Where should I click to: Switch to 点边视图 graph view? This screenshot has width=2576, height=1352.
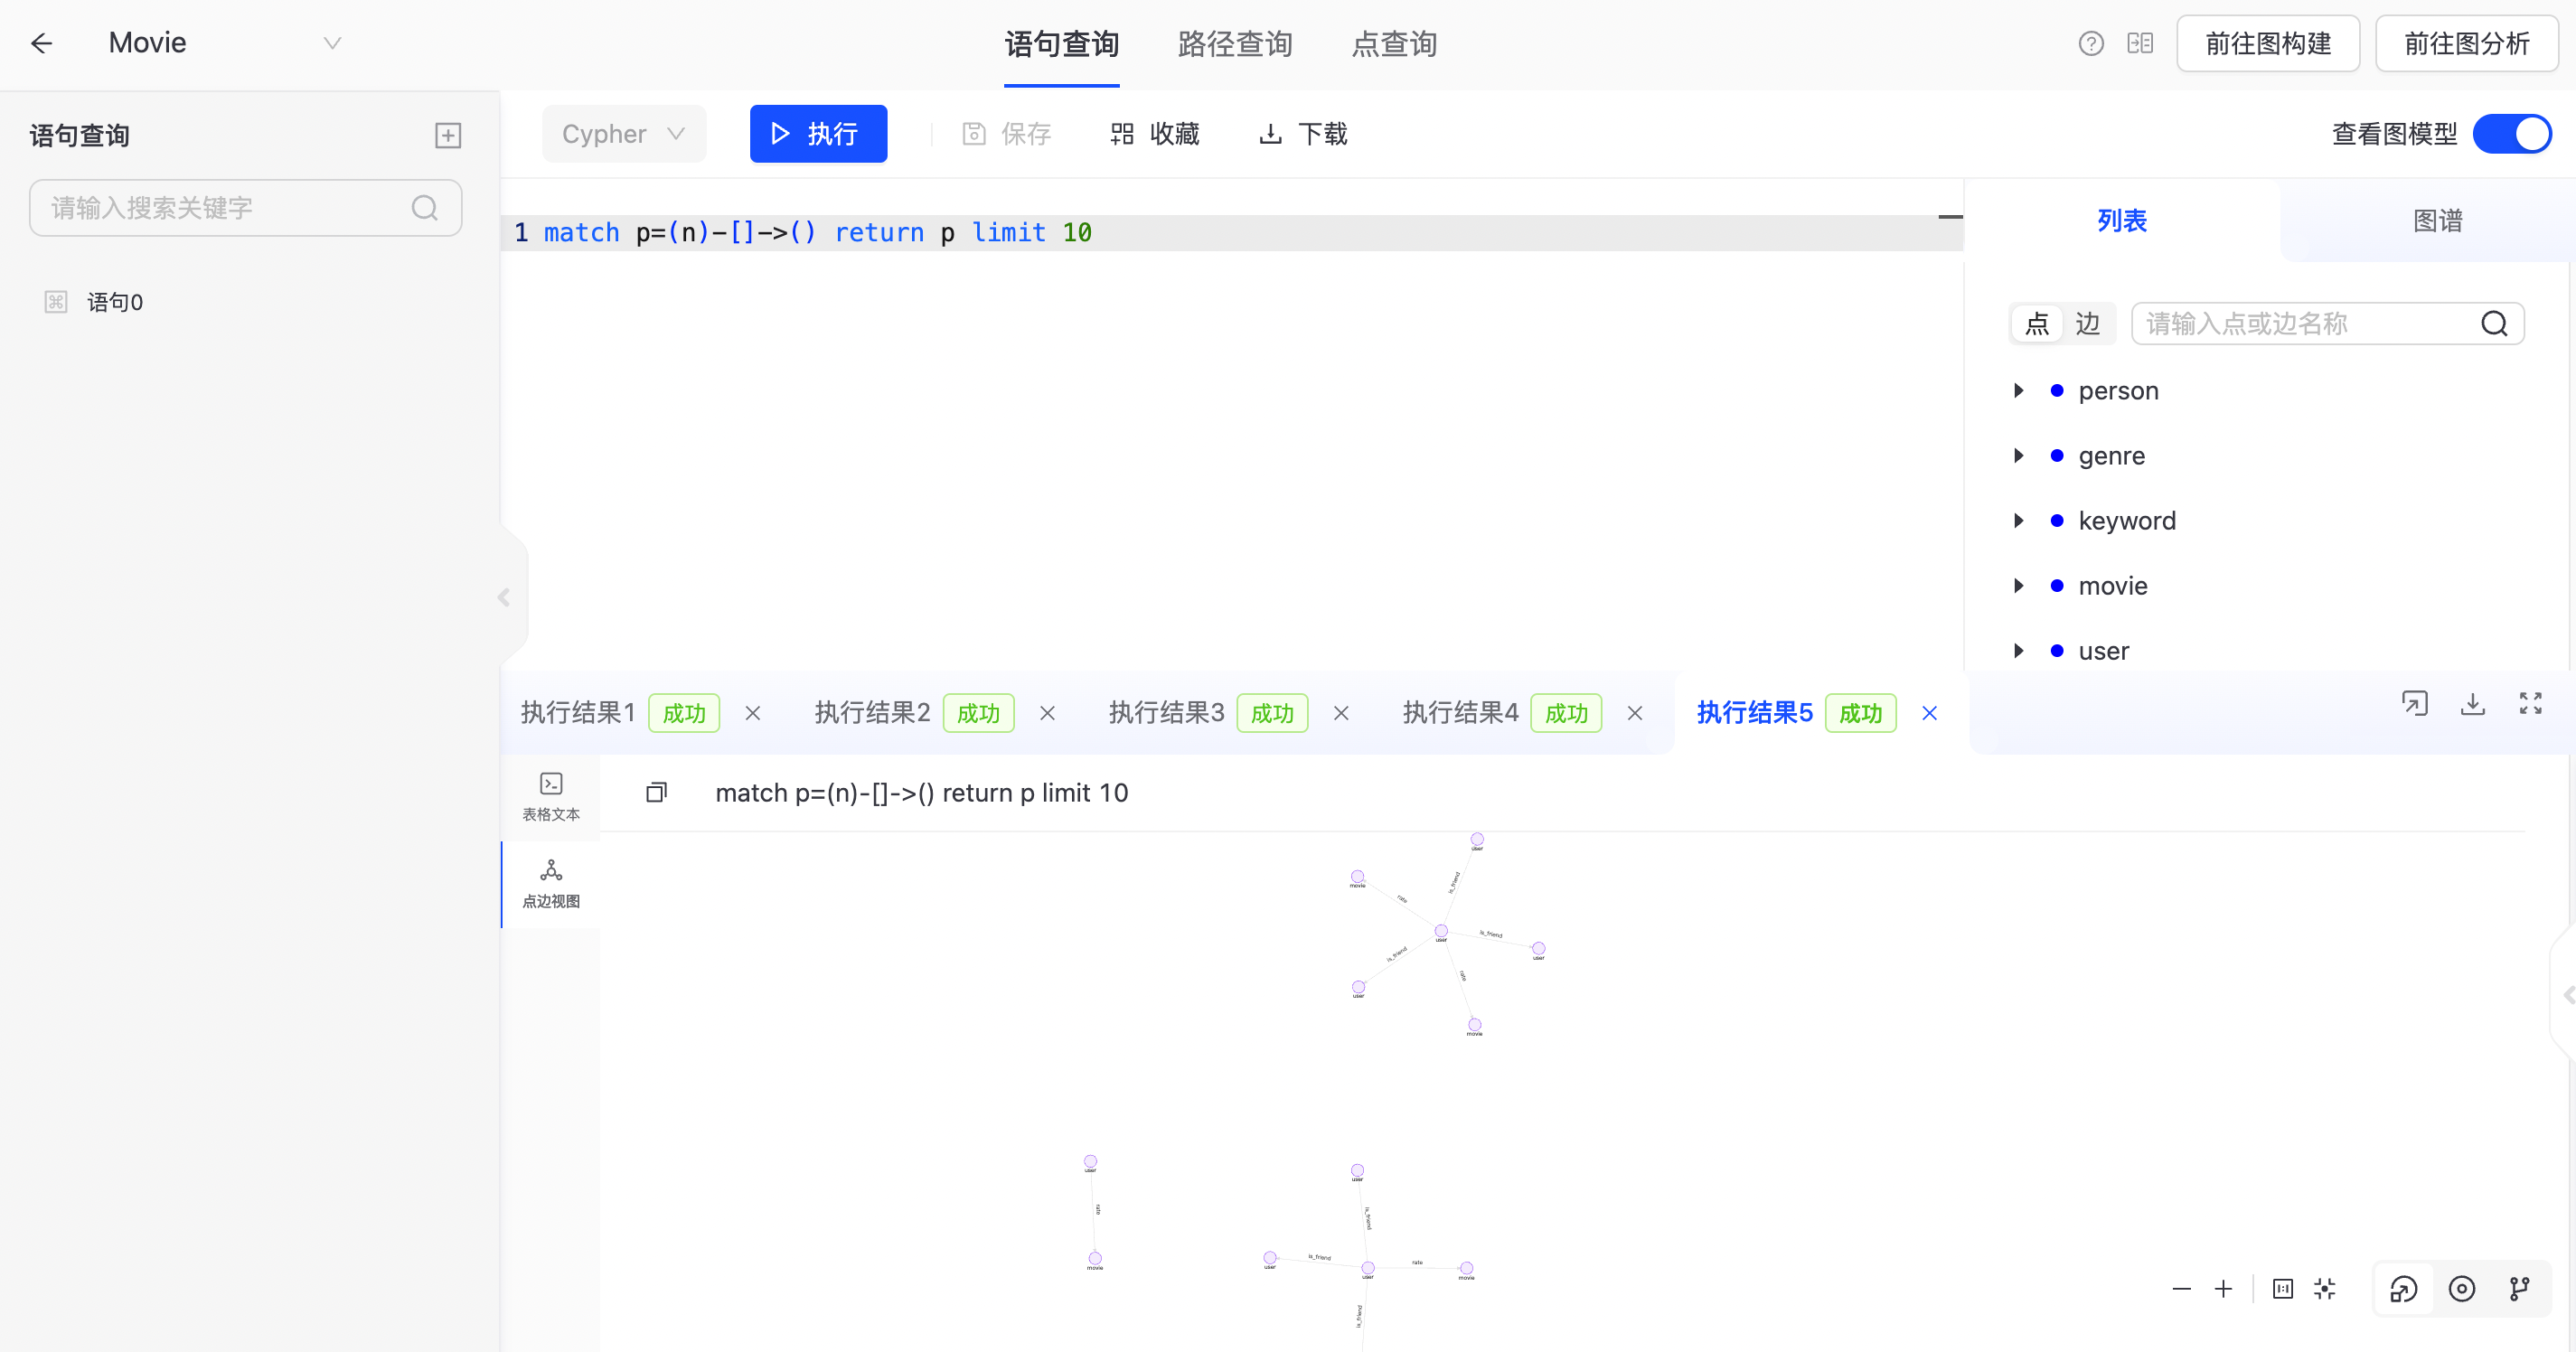[551, 884]
